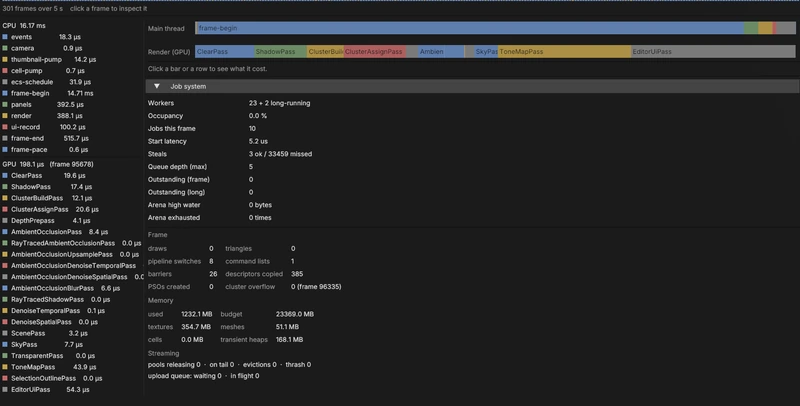Click the Steals 3 ok / 33459 missed value

point(281,154)
